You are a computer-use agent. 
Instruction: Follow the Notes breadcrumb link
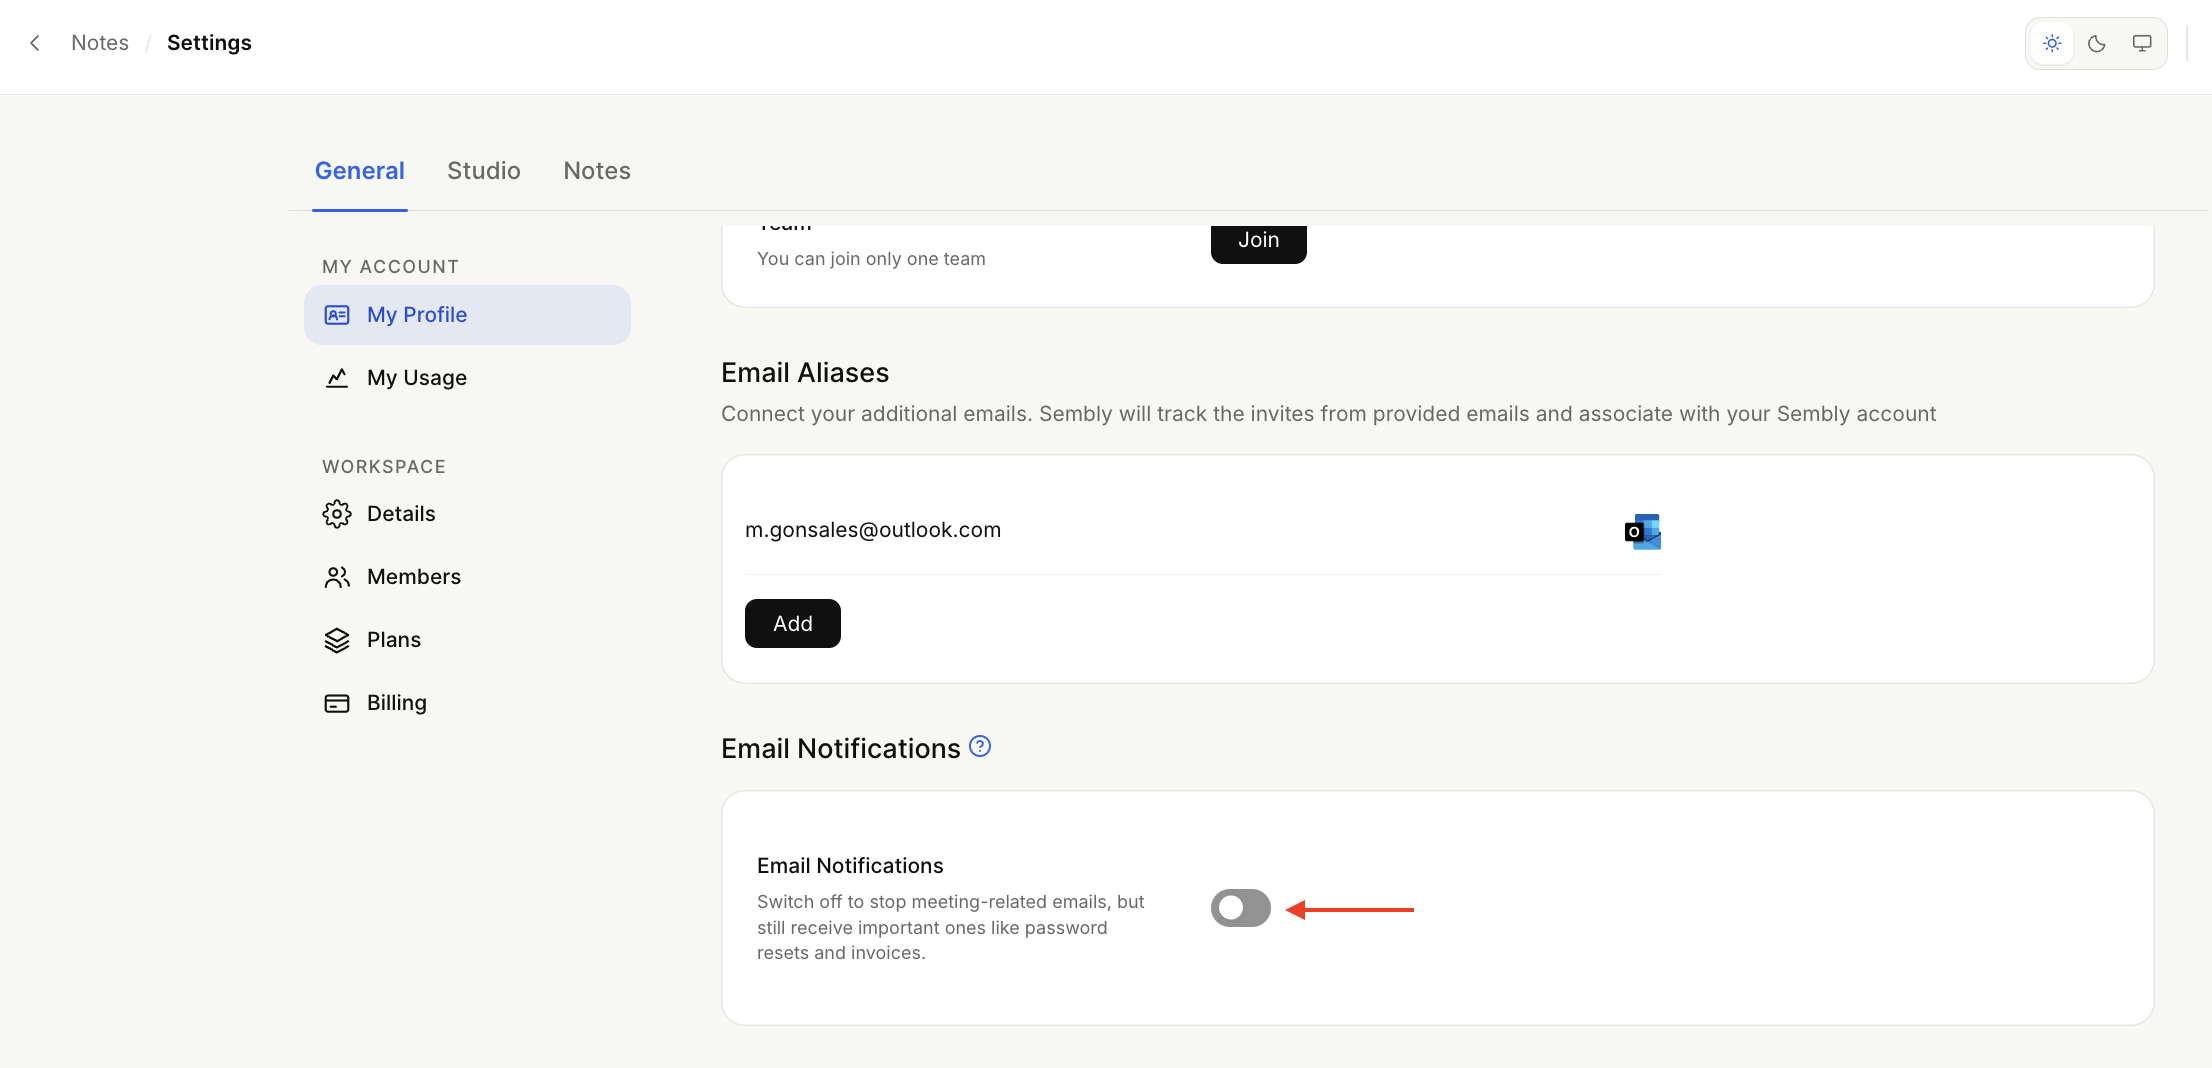coord(100,43)
